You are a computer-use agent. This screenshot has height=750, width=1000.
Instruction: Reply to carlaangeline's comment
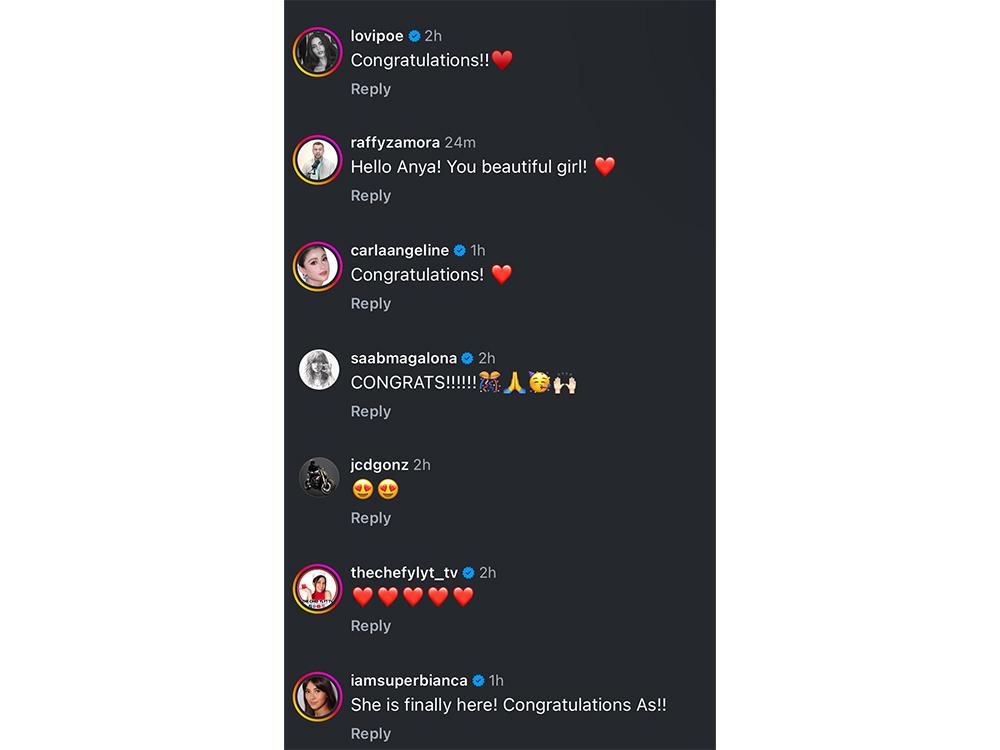pyautogui.click(x=371, y=304)
